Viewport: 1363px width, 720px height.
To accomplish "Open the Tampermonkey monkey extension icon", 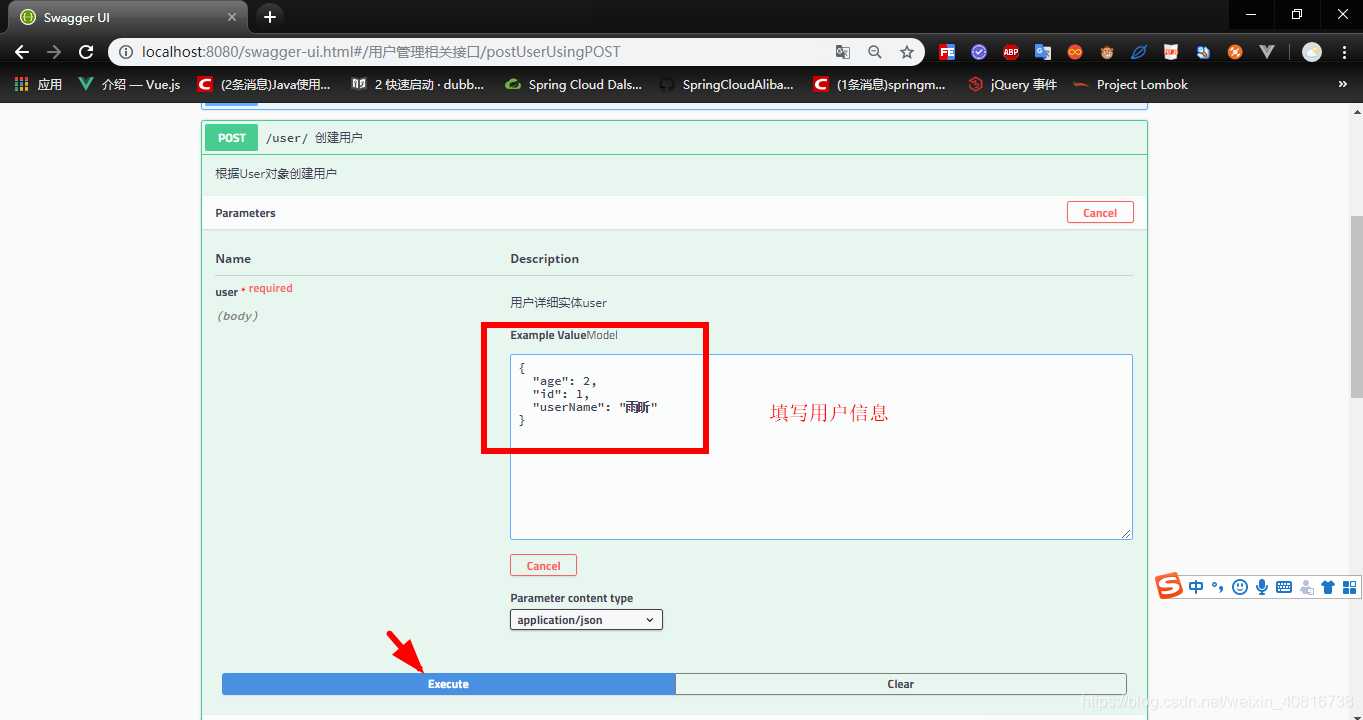I will [x=1107, y=52].
